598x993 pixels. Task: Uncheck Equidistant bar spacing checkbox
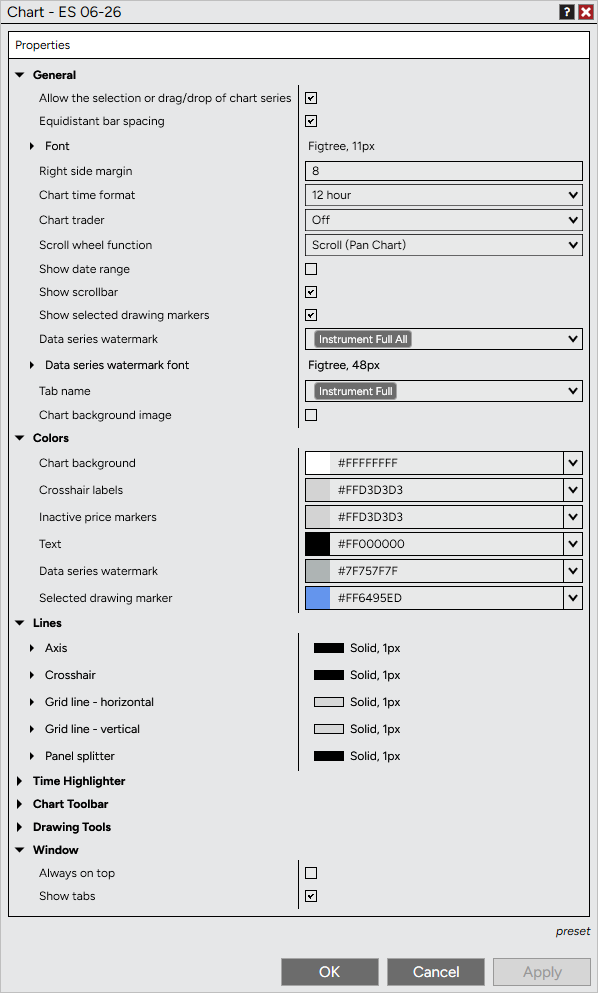point(311,121)
